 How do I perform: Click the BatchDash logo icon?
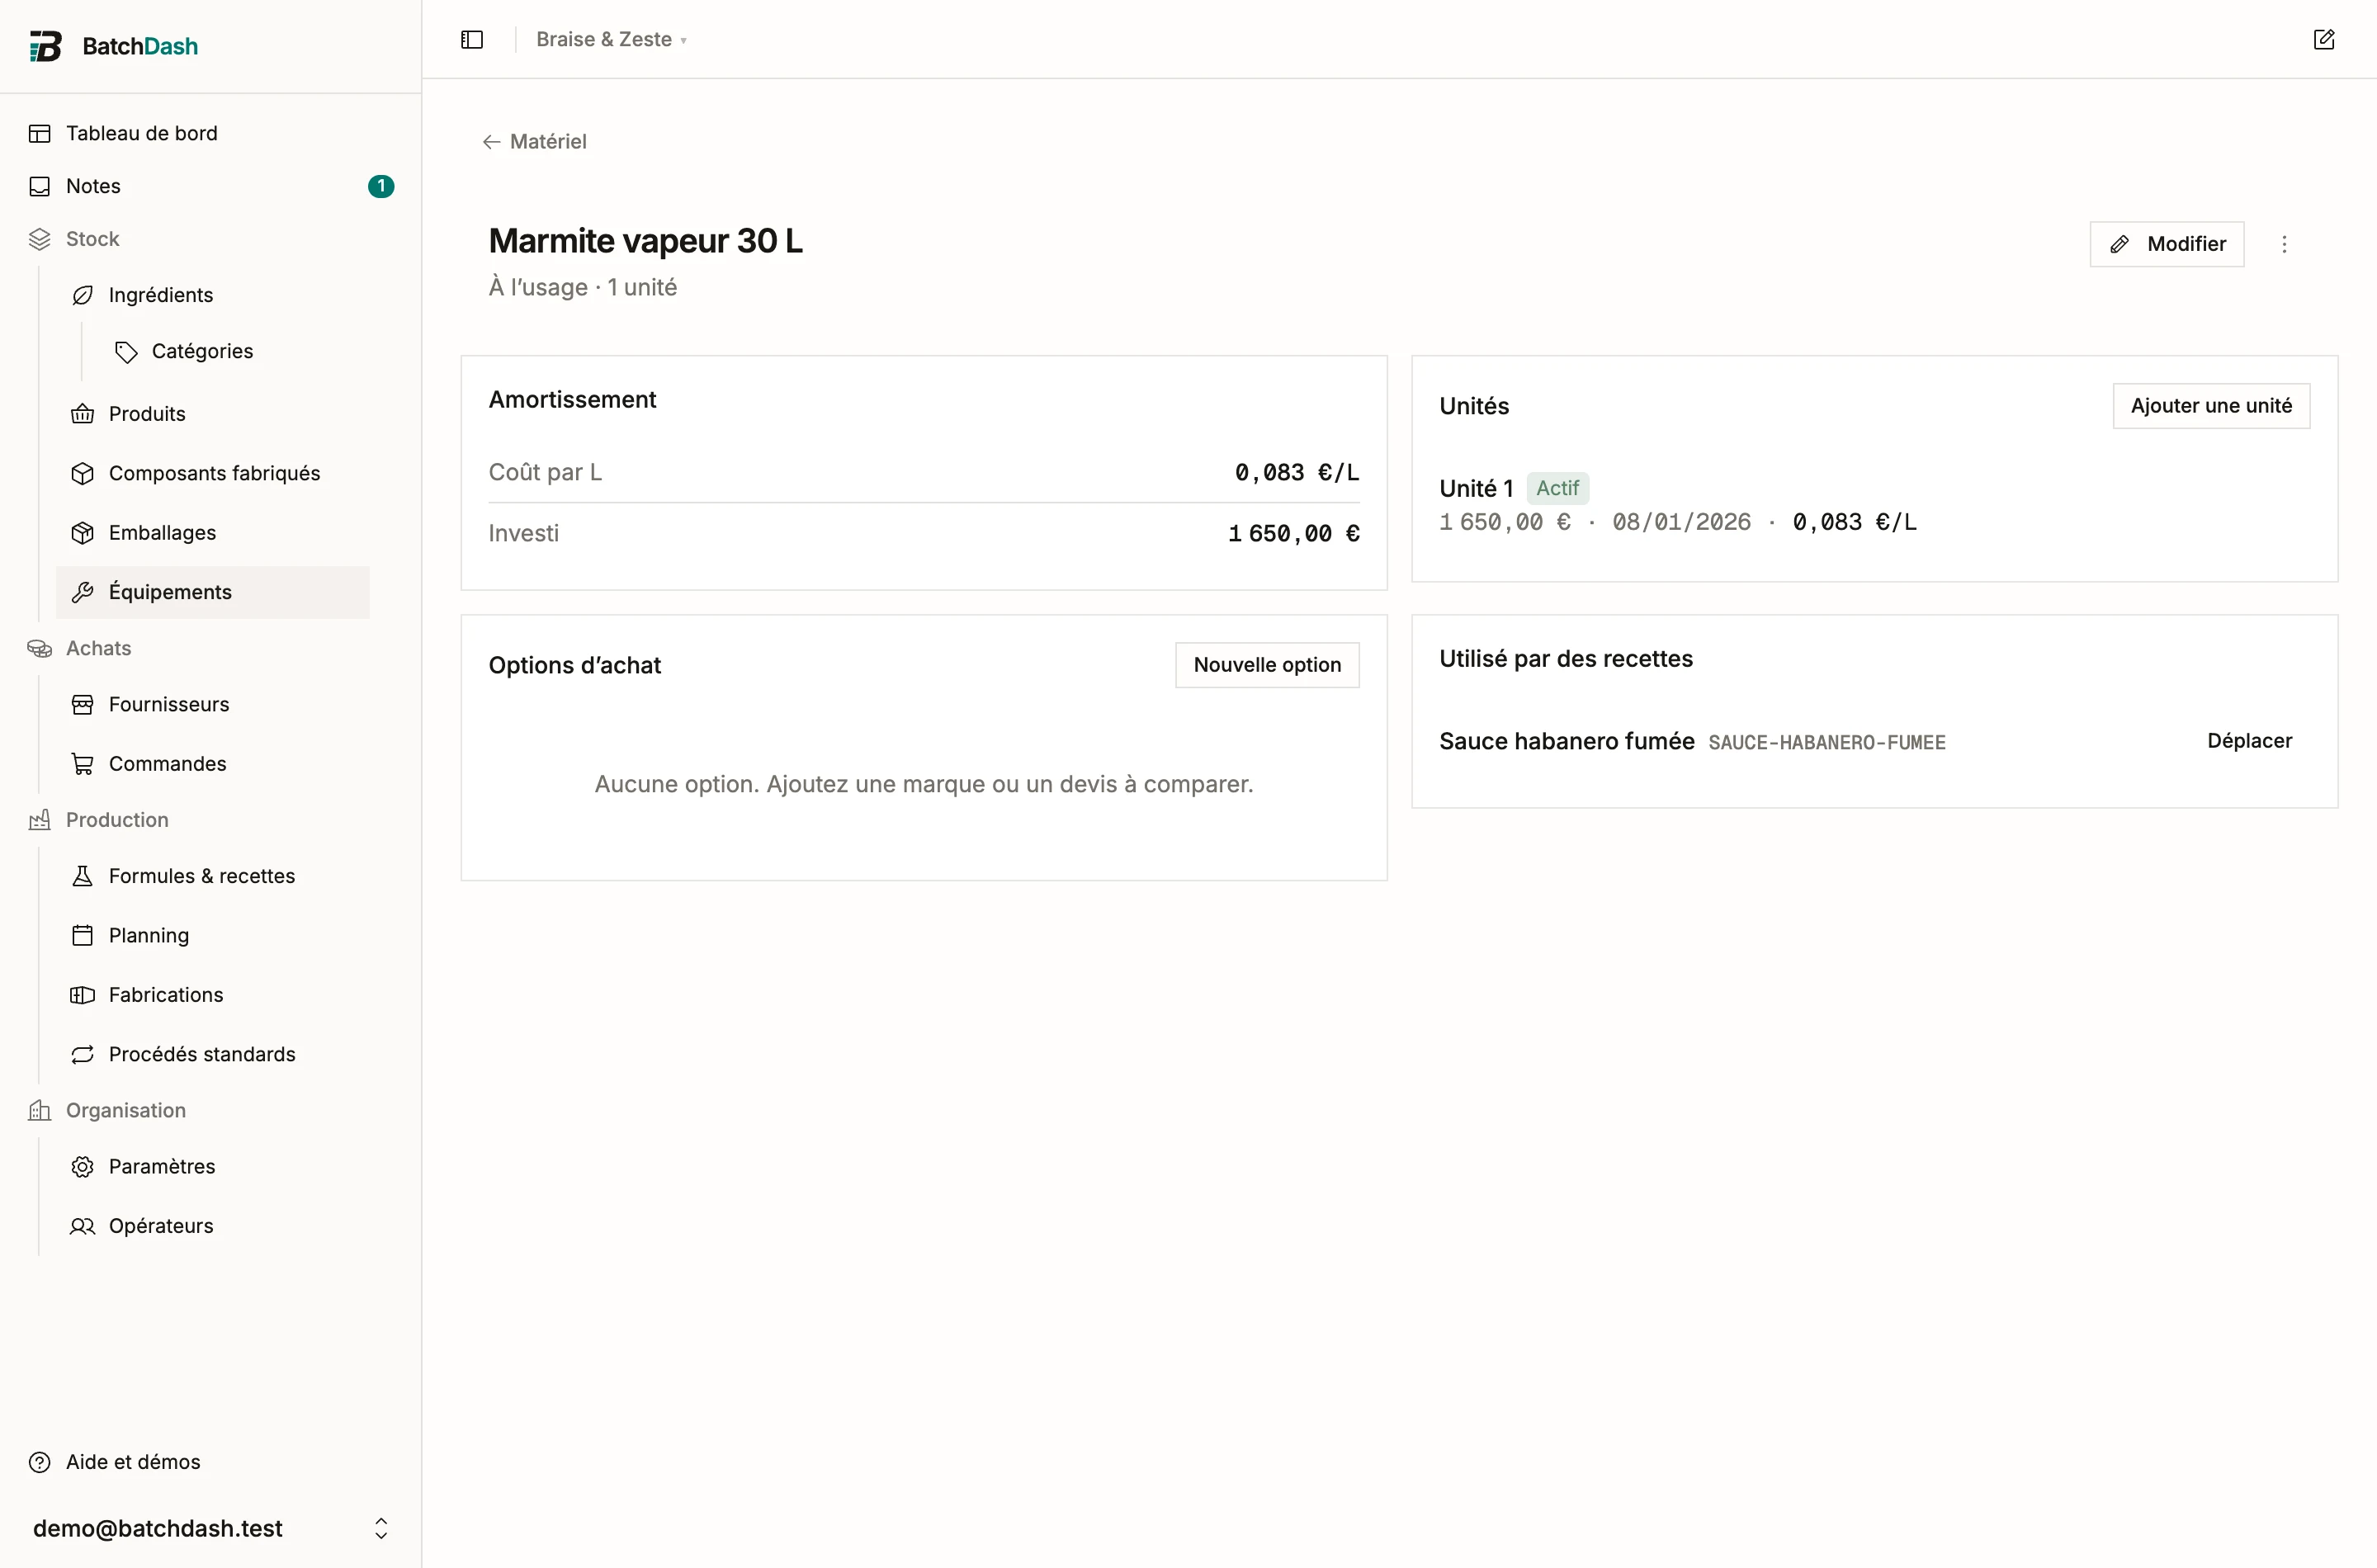[45, 46]
